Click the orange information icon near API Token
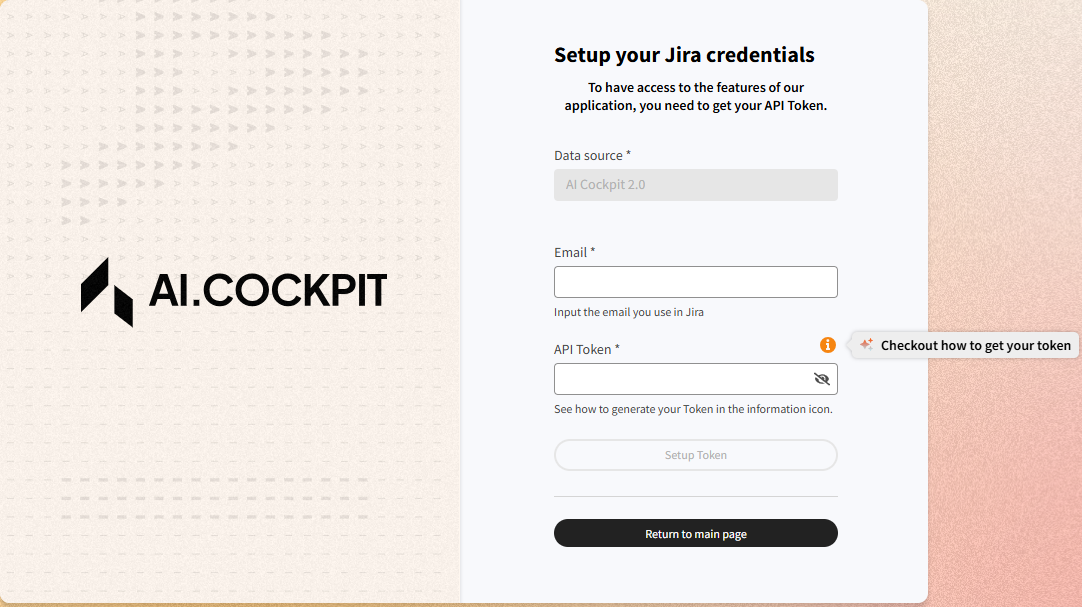Viewport: 1082px width, 607px height. [x=828, y=345]
